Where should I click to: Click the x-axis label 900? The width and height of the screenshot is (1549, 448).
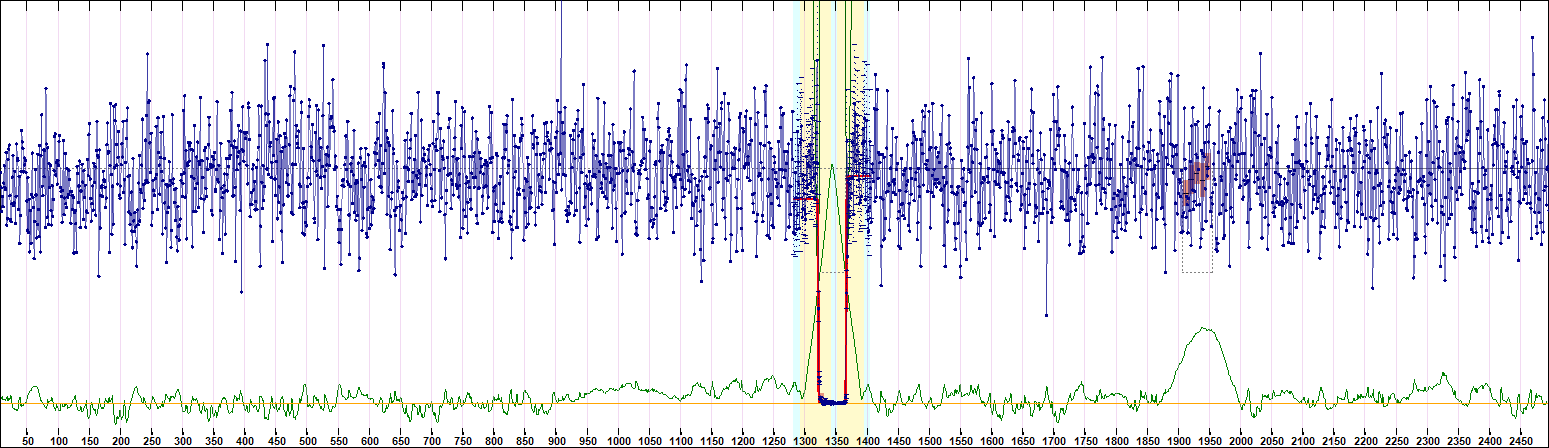click(557, 441)
